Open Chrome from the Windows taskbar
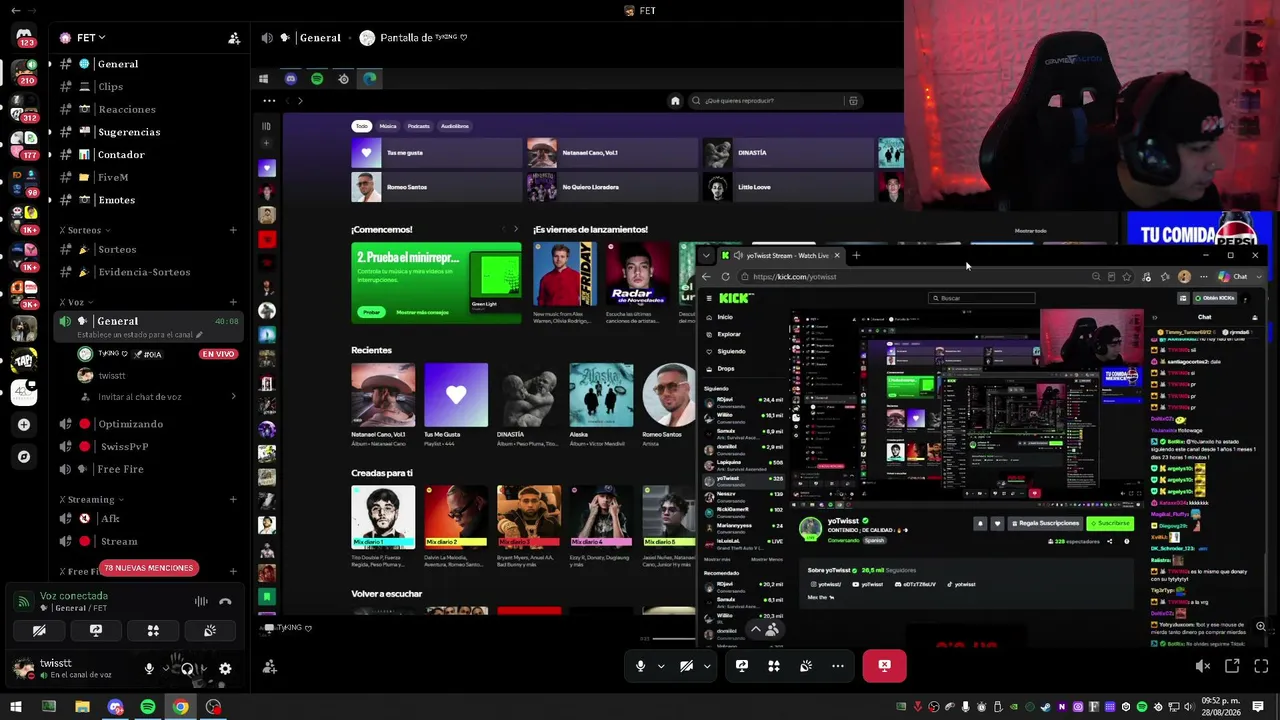Screen dimensions: 1280x720 coord(180,707)
